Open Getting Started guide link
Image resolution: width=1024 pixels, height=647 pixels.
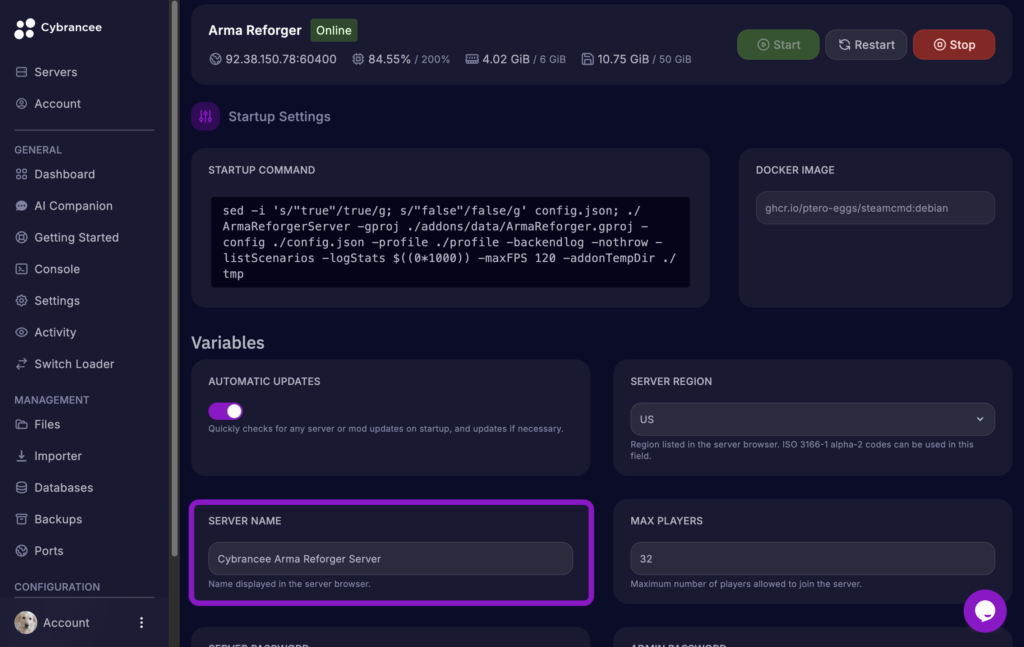tap(76, 238)
